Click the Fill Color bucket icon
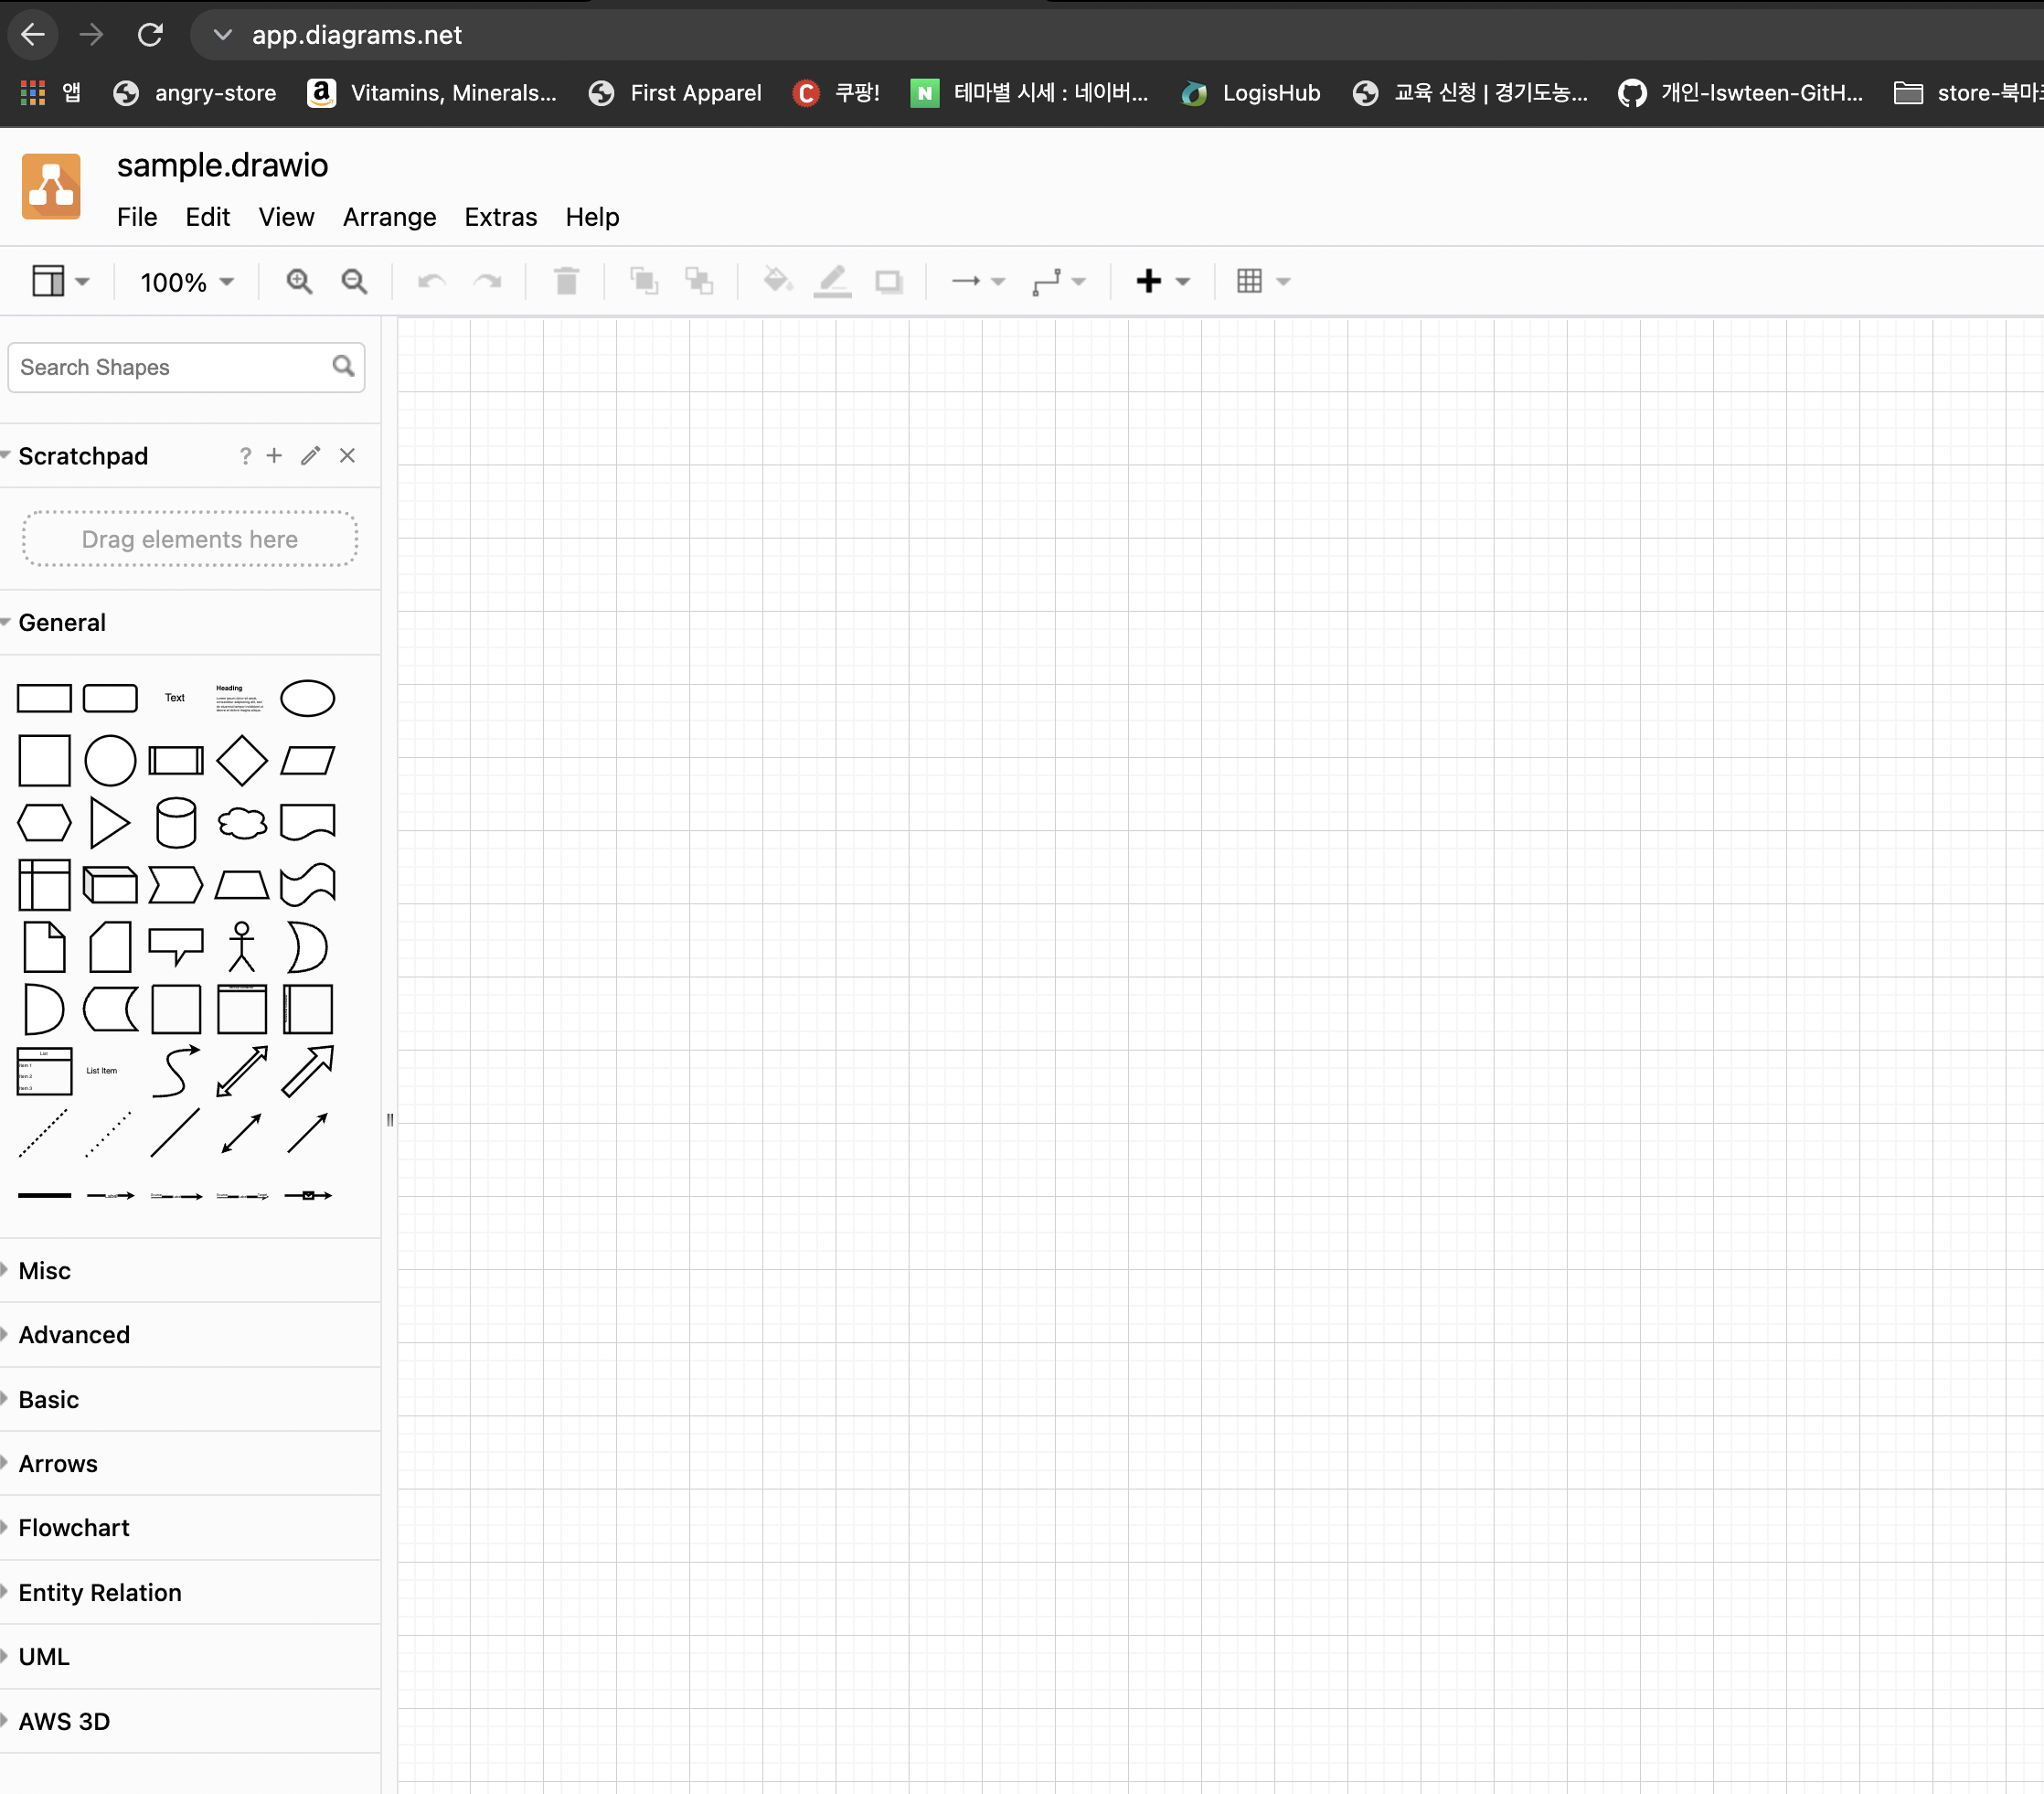 click(777, 282)
